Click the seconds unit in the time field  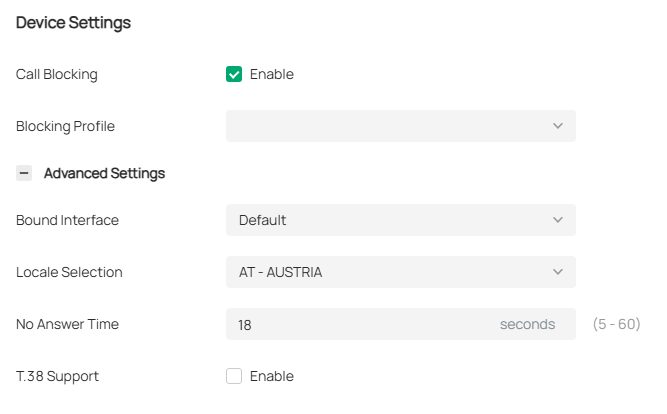tap(527, 324)
